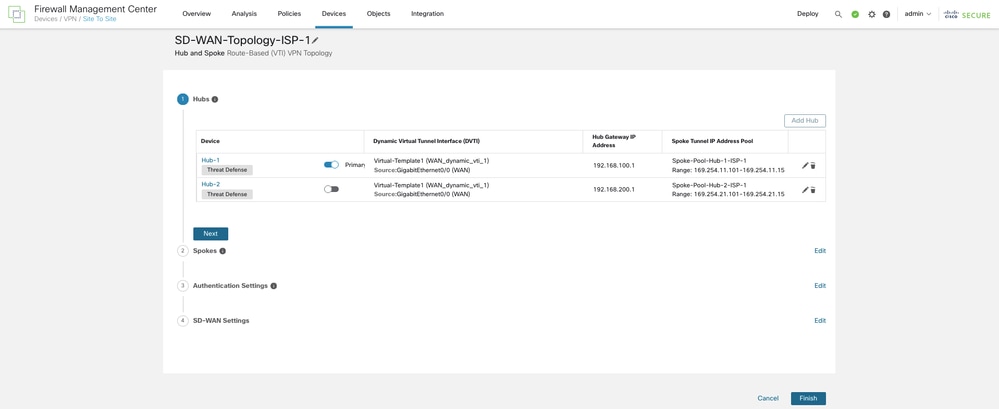Click the Site To Site breadcrumb link

tap(99, 19)
